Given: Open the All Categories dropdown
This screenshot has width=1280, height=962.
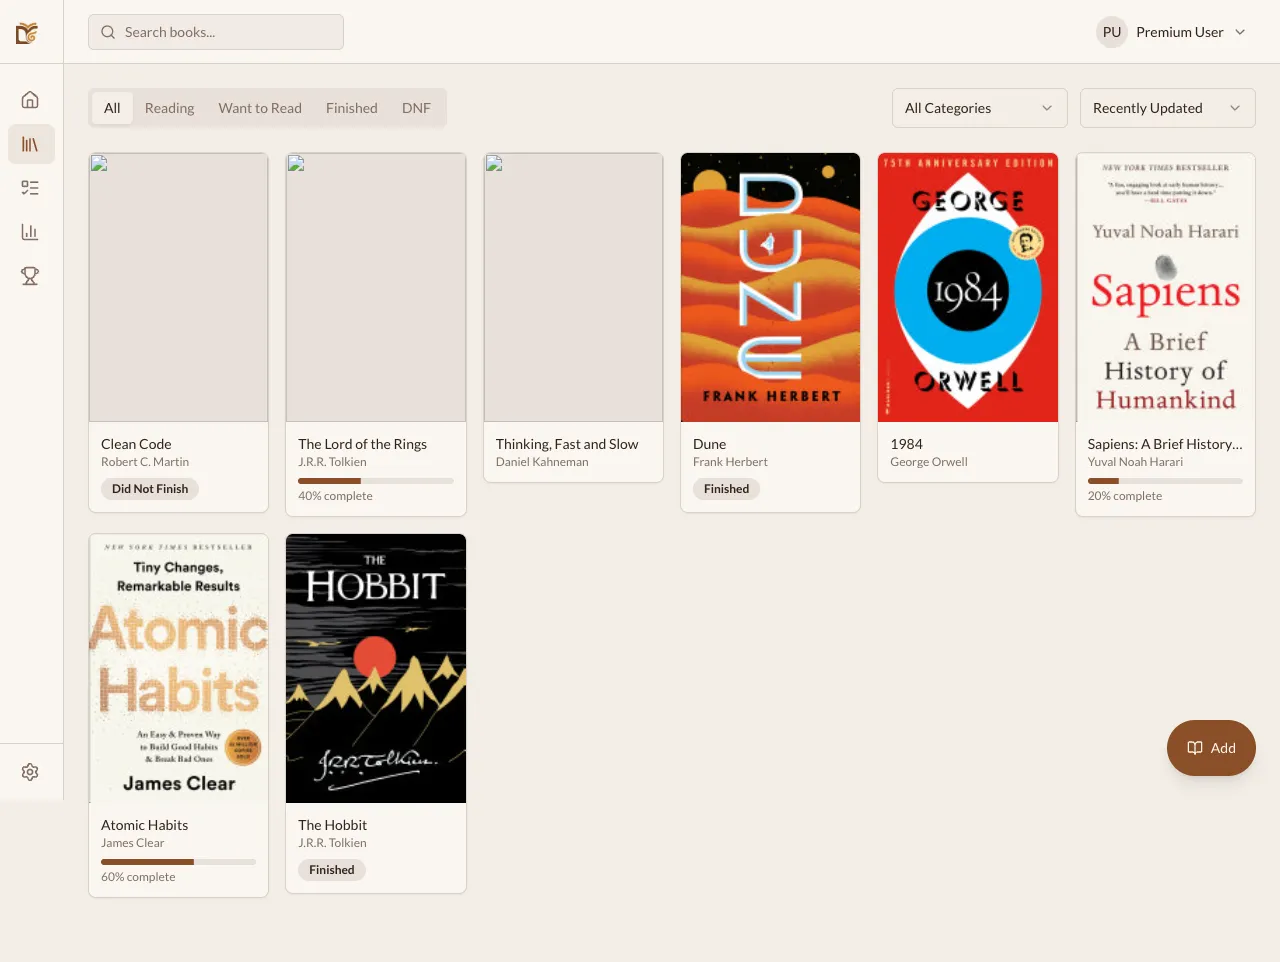Looking at the screenshot, I should coord(979,108).
